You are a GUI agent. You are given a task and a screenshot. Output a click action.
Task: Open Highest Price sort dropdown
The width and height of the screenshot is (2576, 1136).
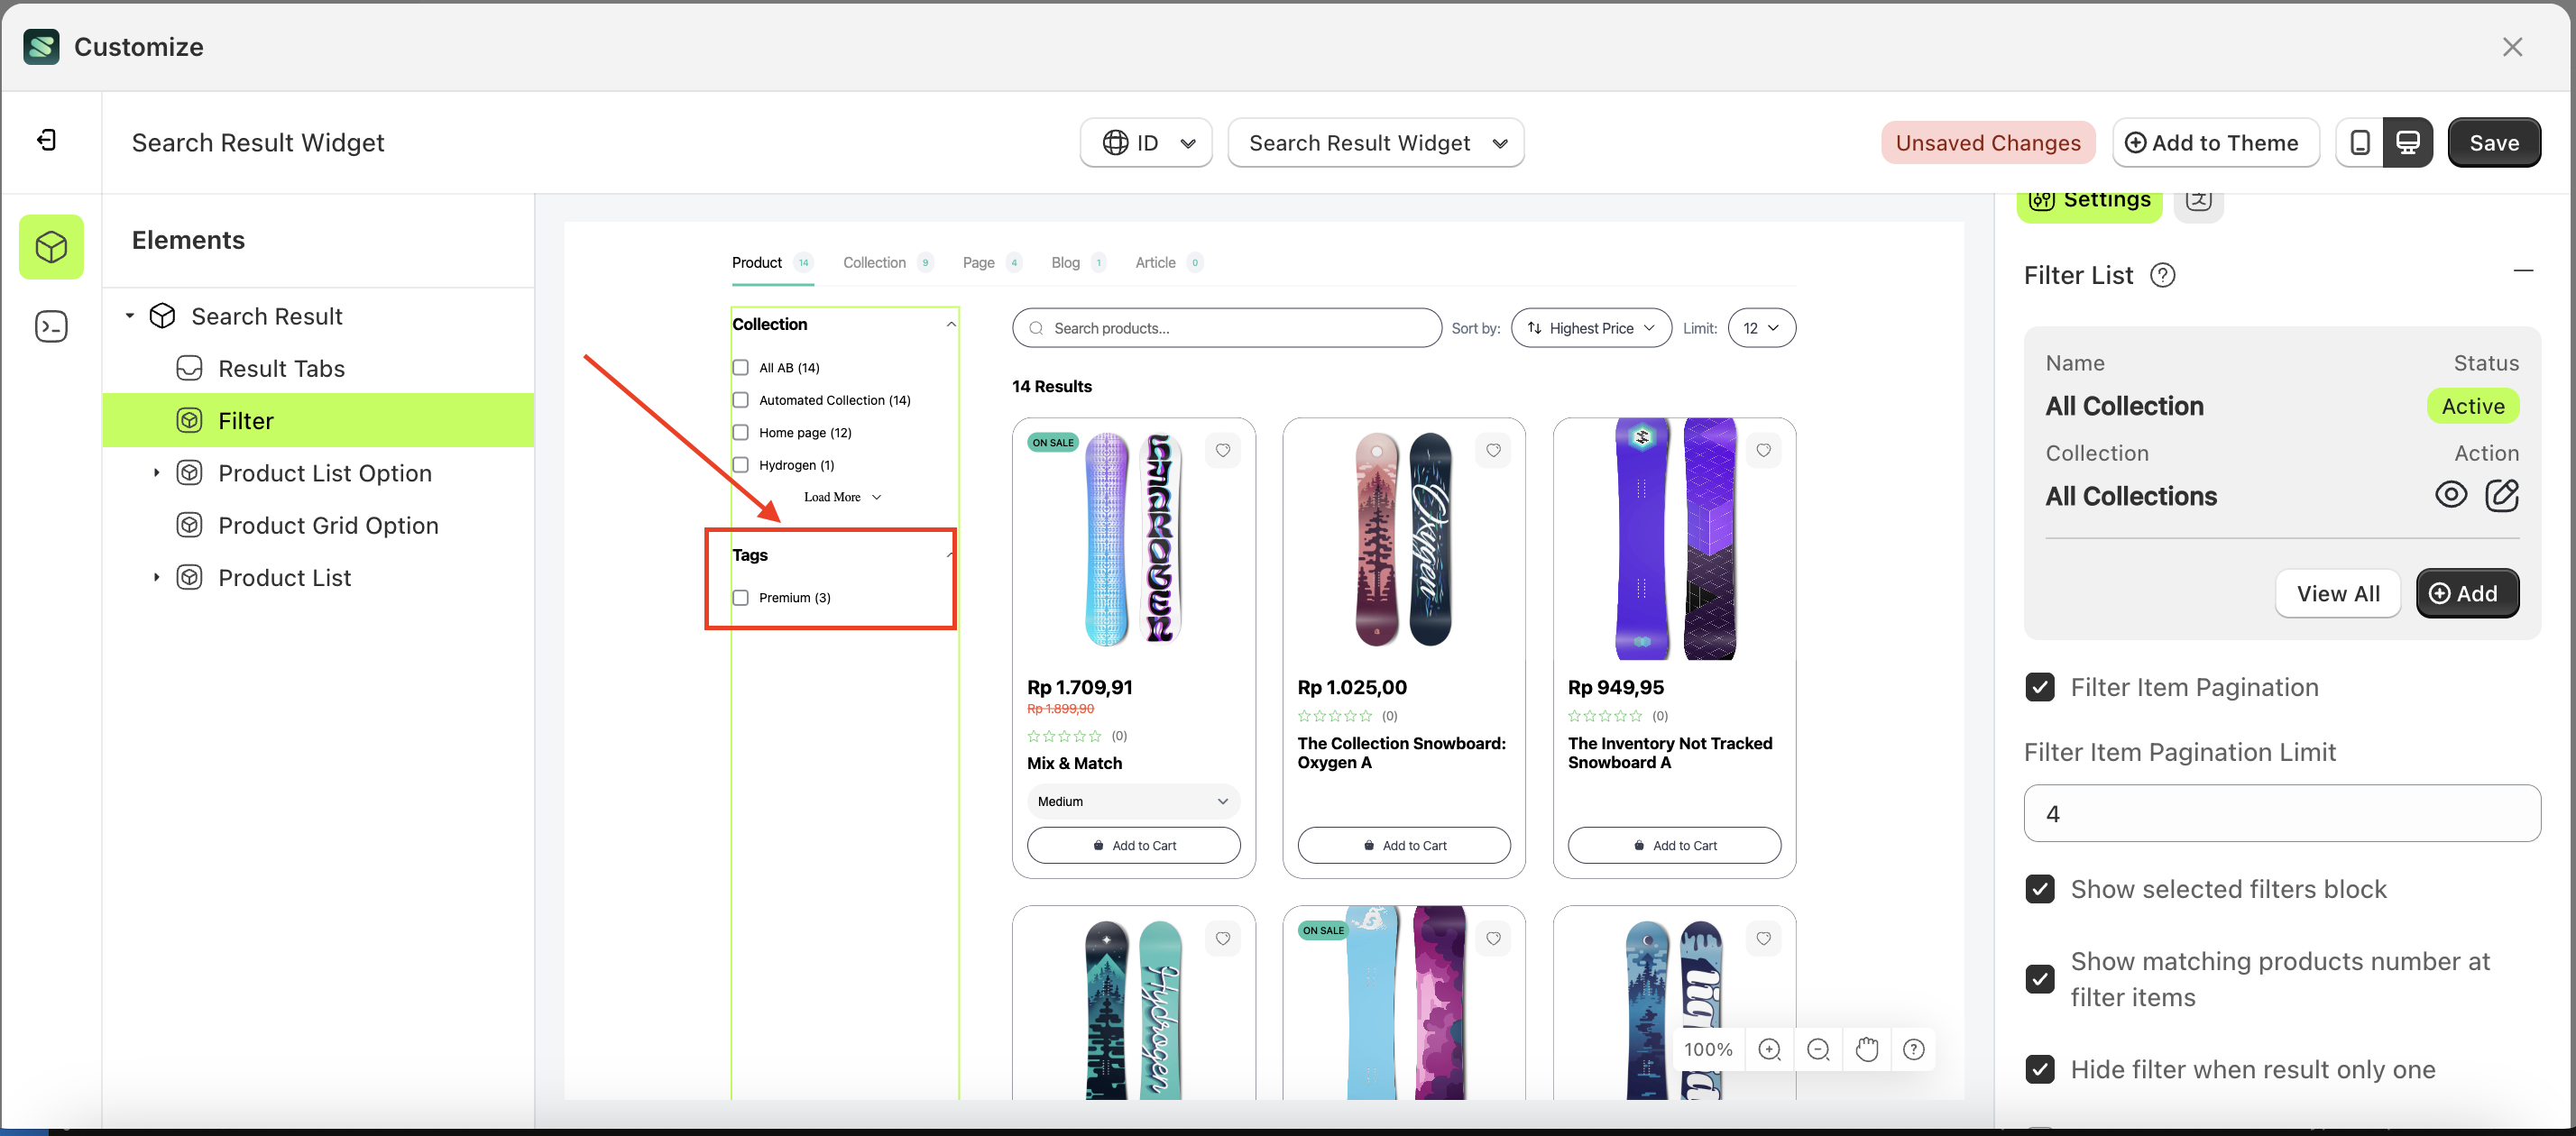tap(1590, 328)
